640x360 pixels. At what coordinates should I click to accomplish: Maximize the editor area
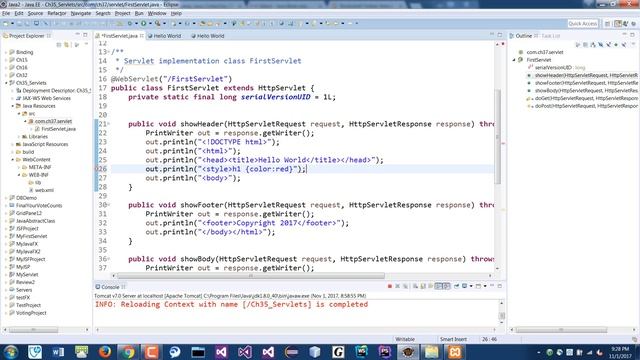pos(500,36)
